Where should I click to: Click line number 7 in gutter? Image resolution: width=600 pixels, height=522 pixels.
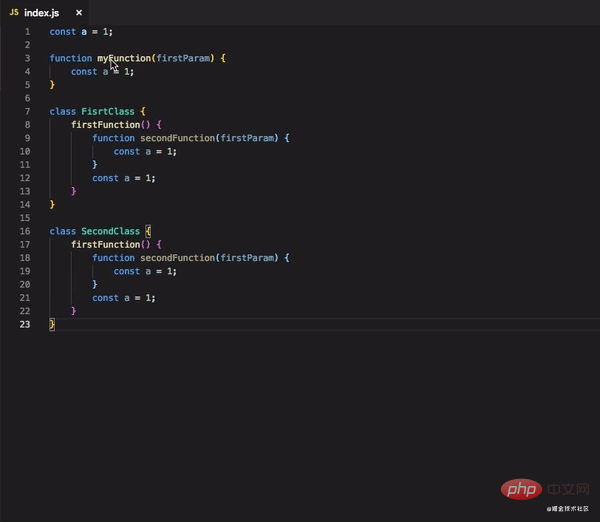click(27, 111)
